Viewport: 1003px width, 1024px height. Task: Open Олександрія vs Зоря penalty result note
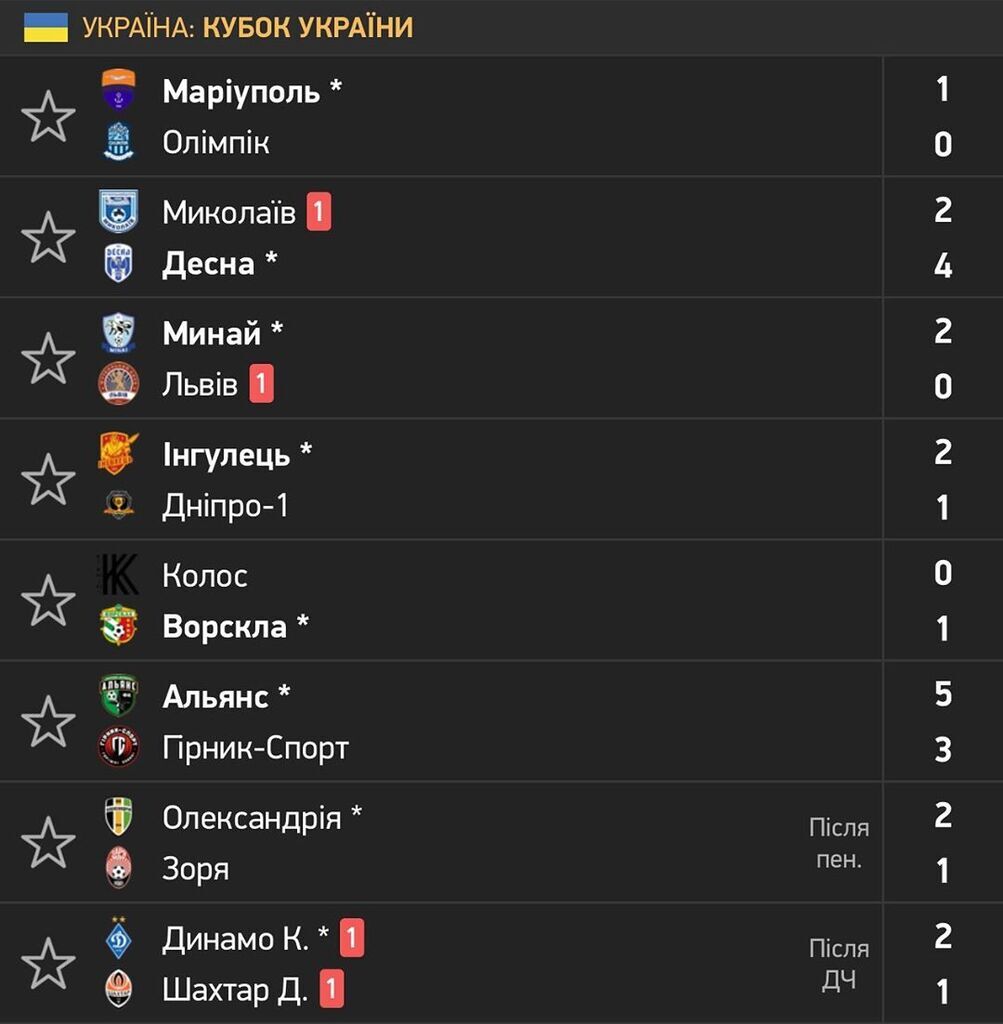tap(839, 843)
